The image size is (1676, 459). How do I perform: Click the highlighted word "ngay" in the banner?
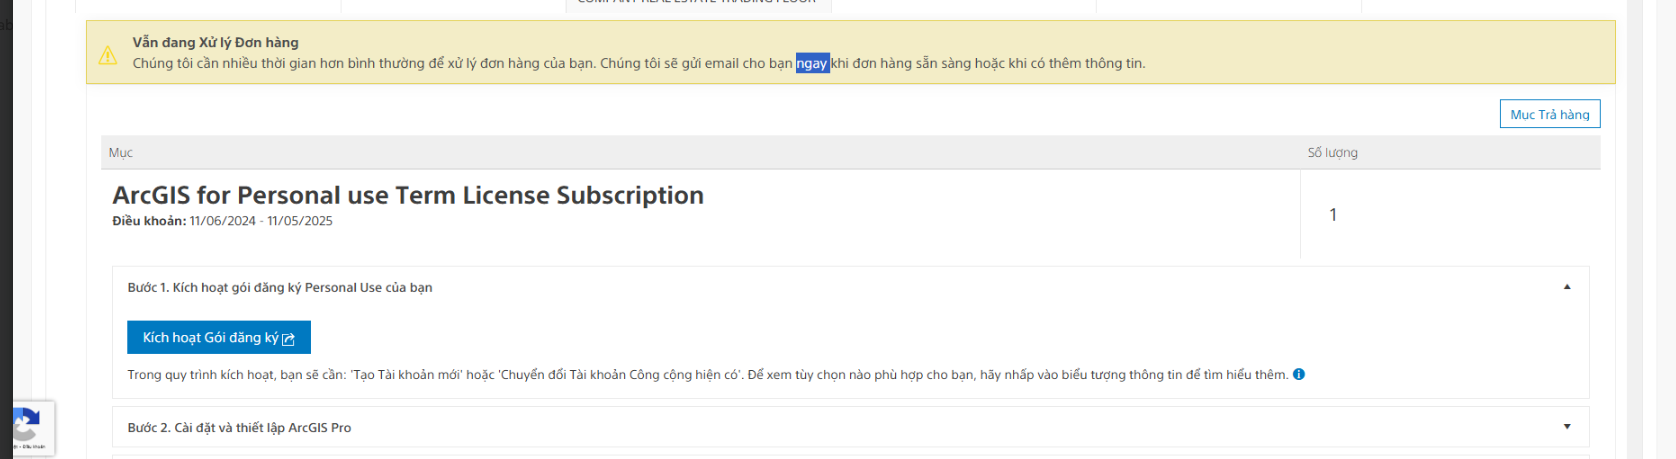tap(812, 63)
